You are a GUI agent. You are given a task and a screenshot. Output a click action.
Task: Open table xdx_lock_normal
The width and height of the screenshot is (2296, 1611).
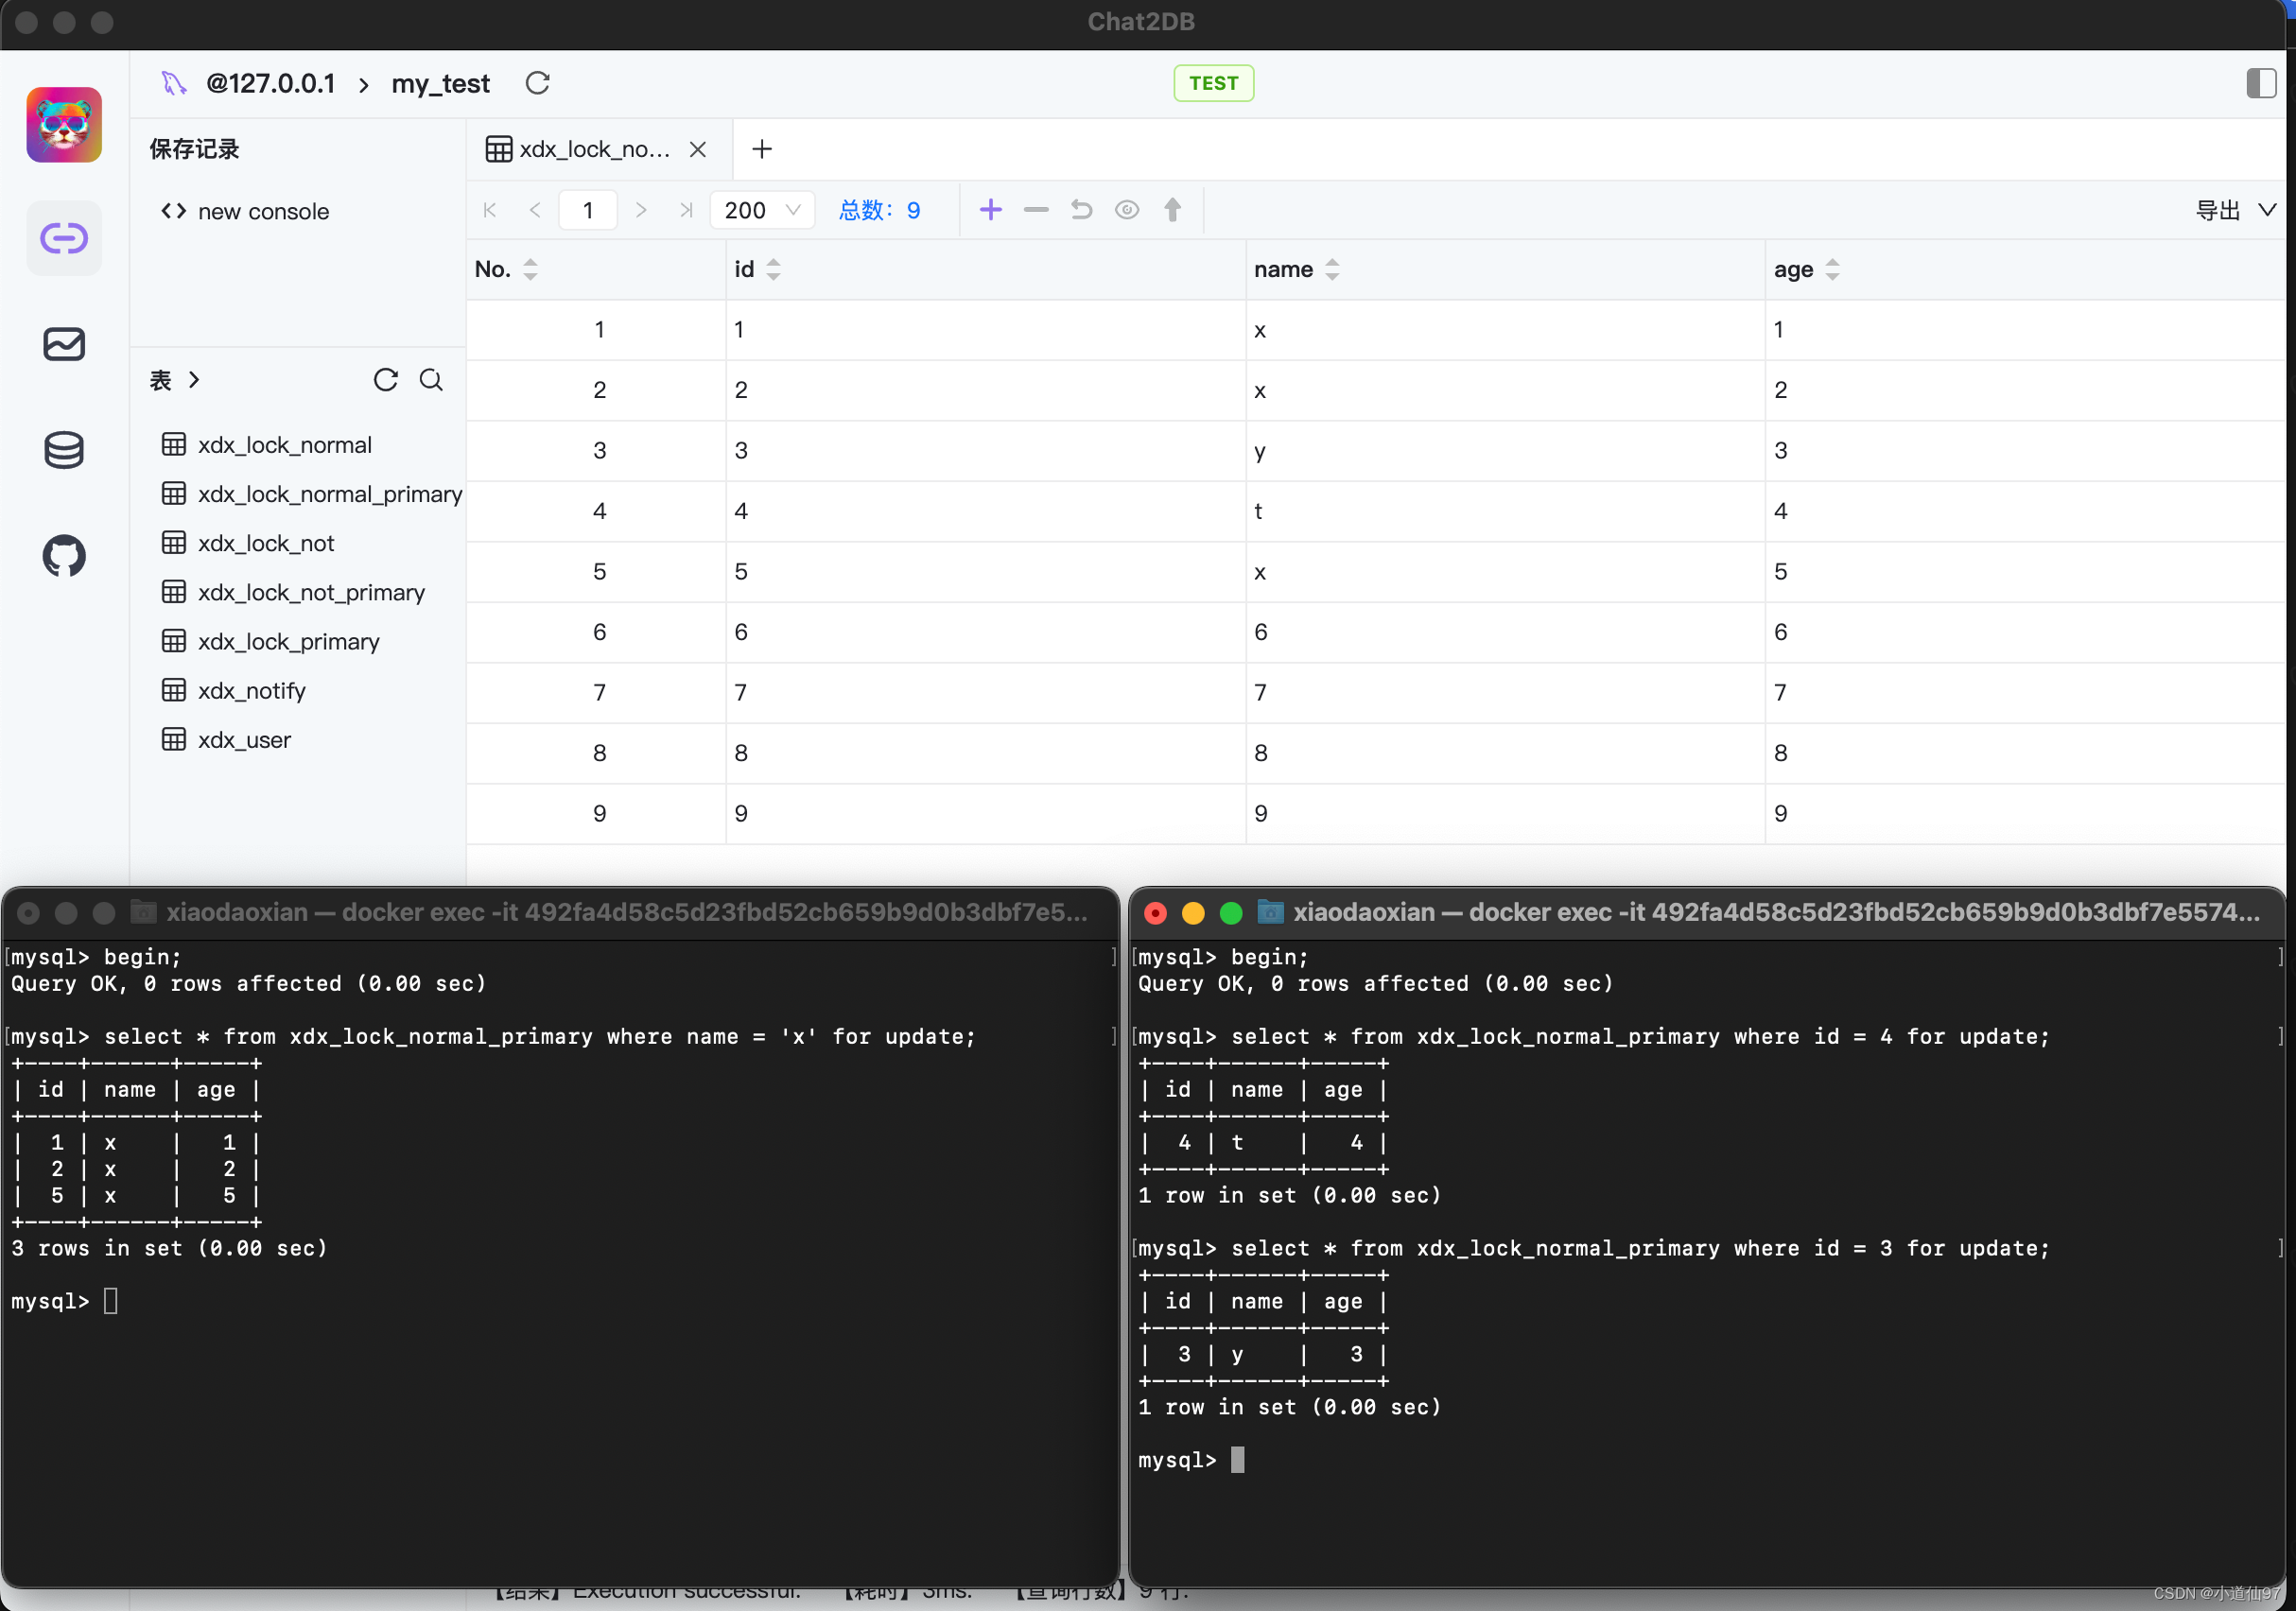tap(267, 445)
